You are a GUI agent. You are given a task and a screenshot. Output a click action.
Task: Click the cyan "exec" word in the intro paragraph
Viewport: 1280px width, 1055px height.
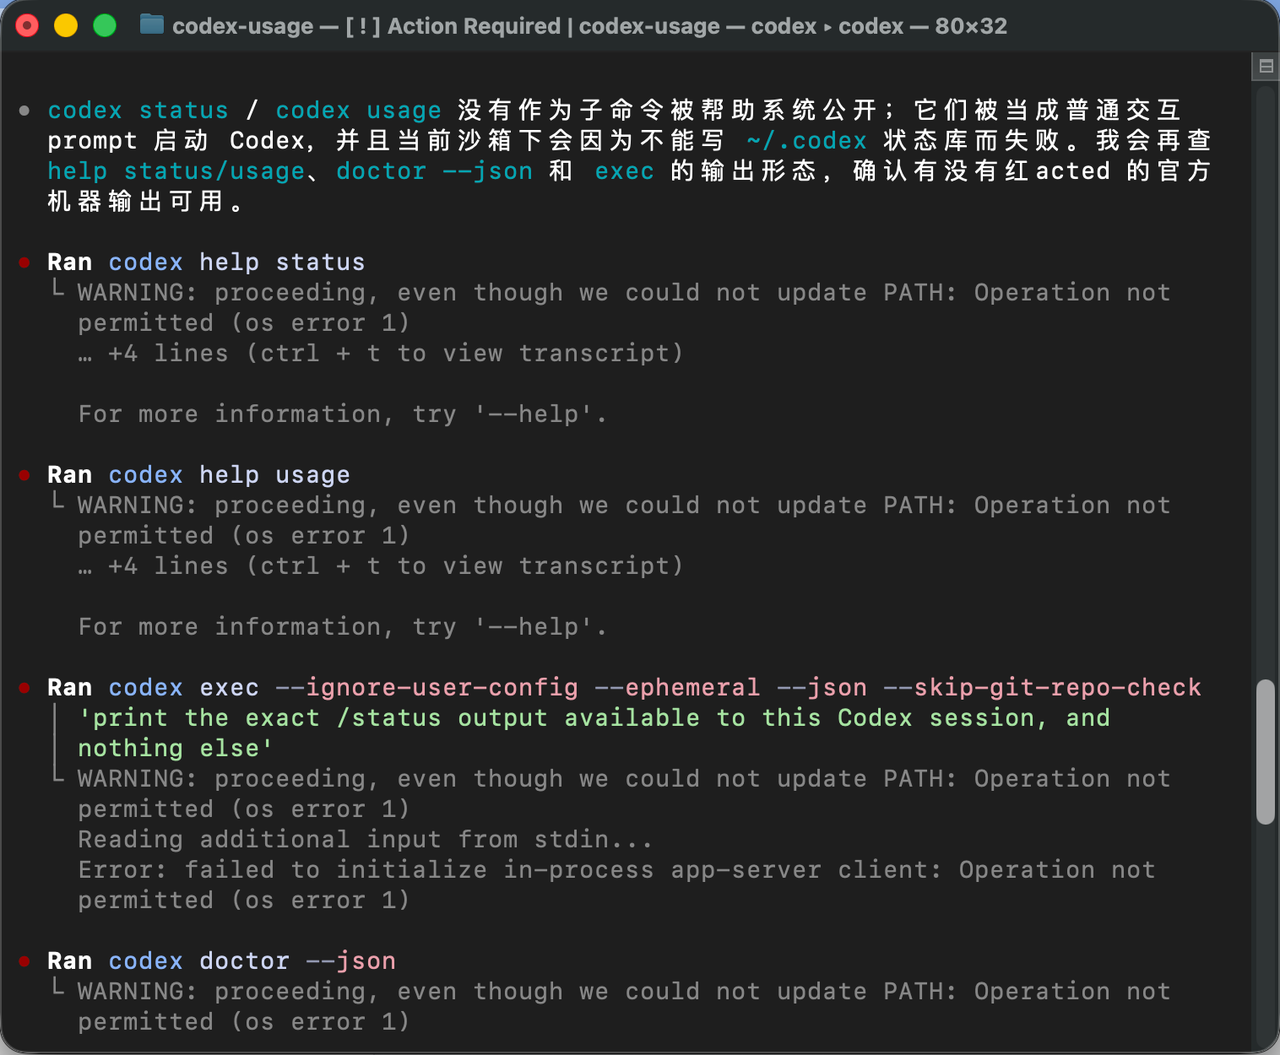[624, 171]
